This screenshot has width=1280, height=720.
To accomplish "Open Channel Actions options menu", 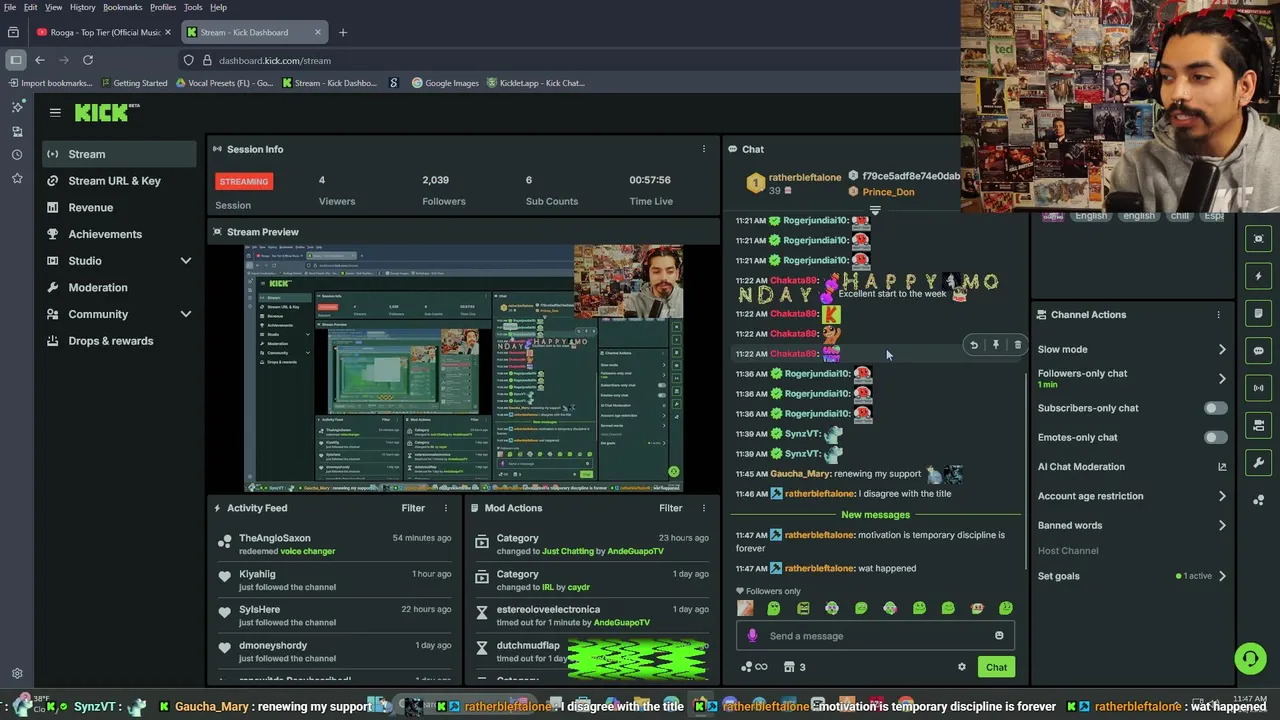I will pyautogui.click(x=1218, y=315).
